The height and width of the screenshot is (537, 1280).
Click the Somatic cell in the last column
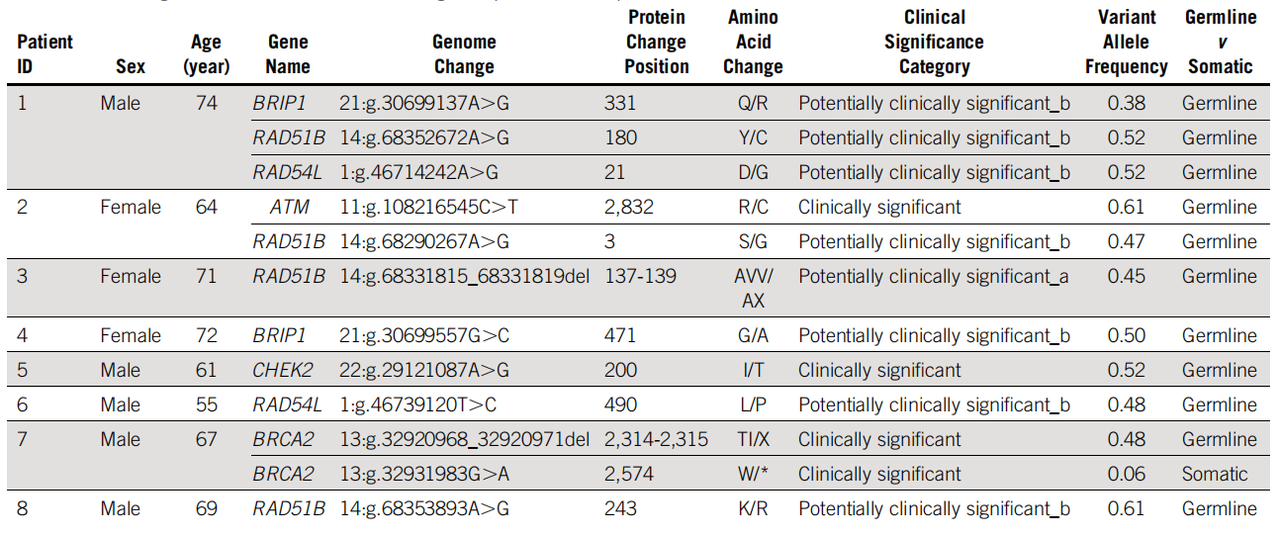click(1215, 474)
